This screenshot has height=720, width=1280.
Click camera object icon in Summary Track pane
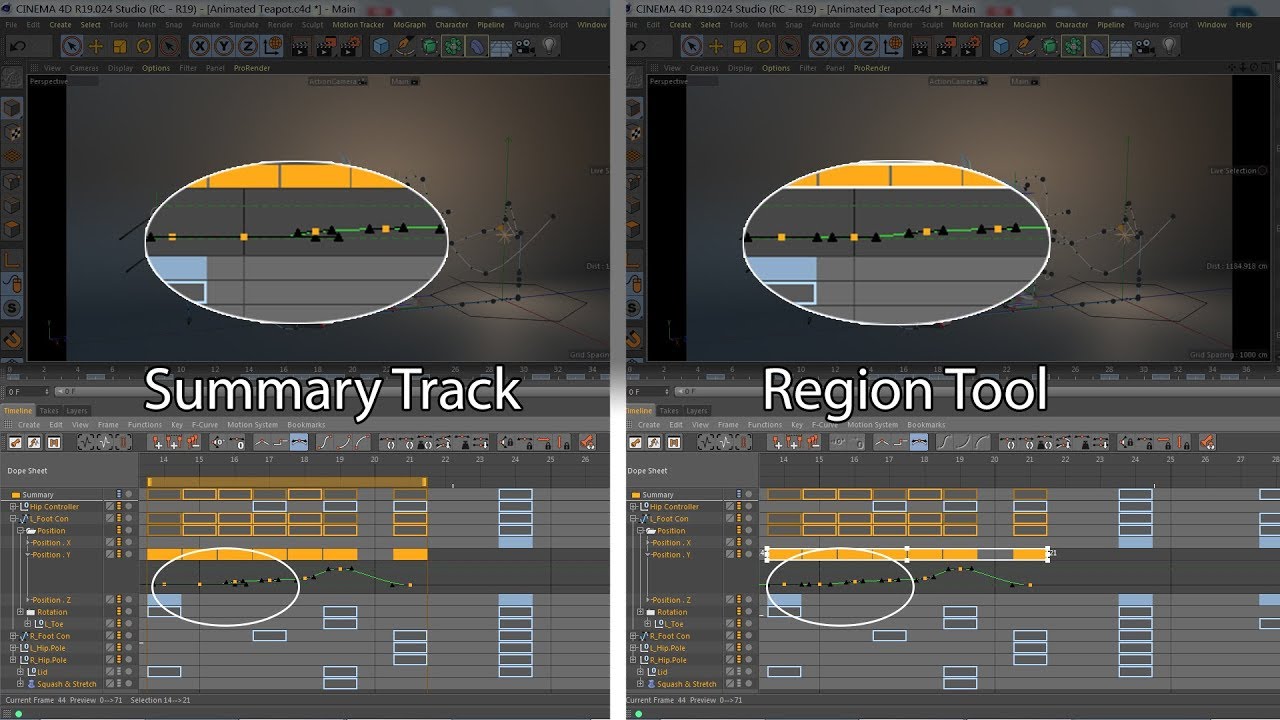[526, 45]
